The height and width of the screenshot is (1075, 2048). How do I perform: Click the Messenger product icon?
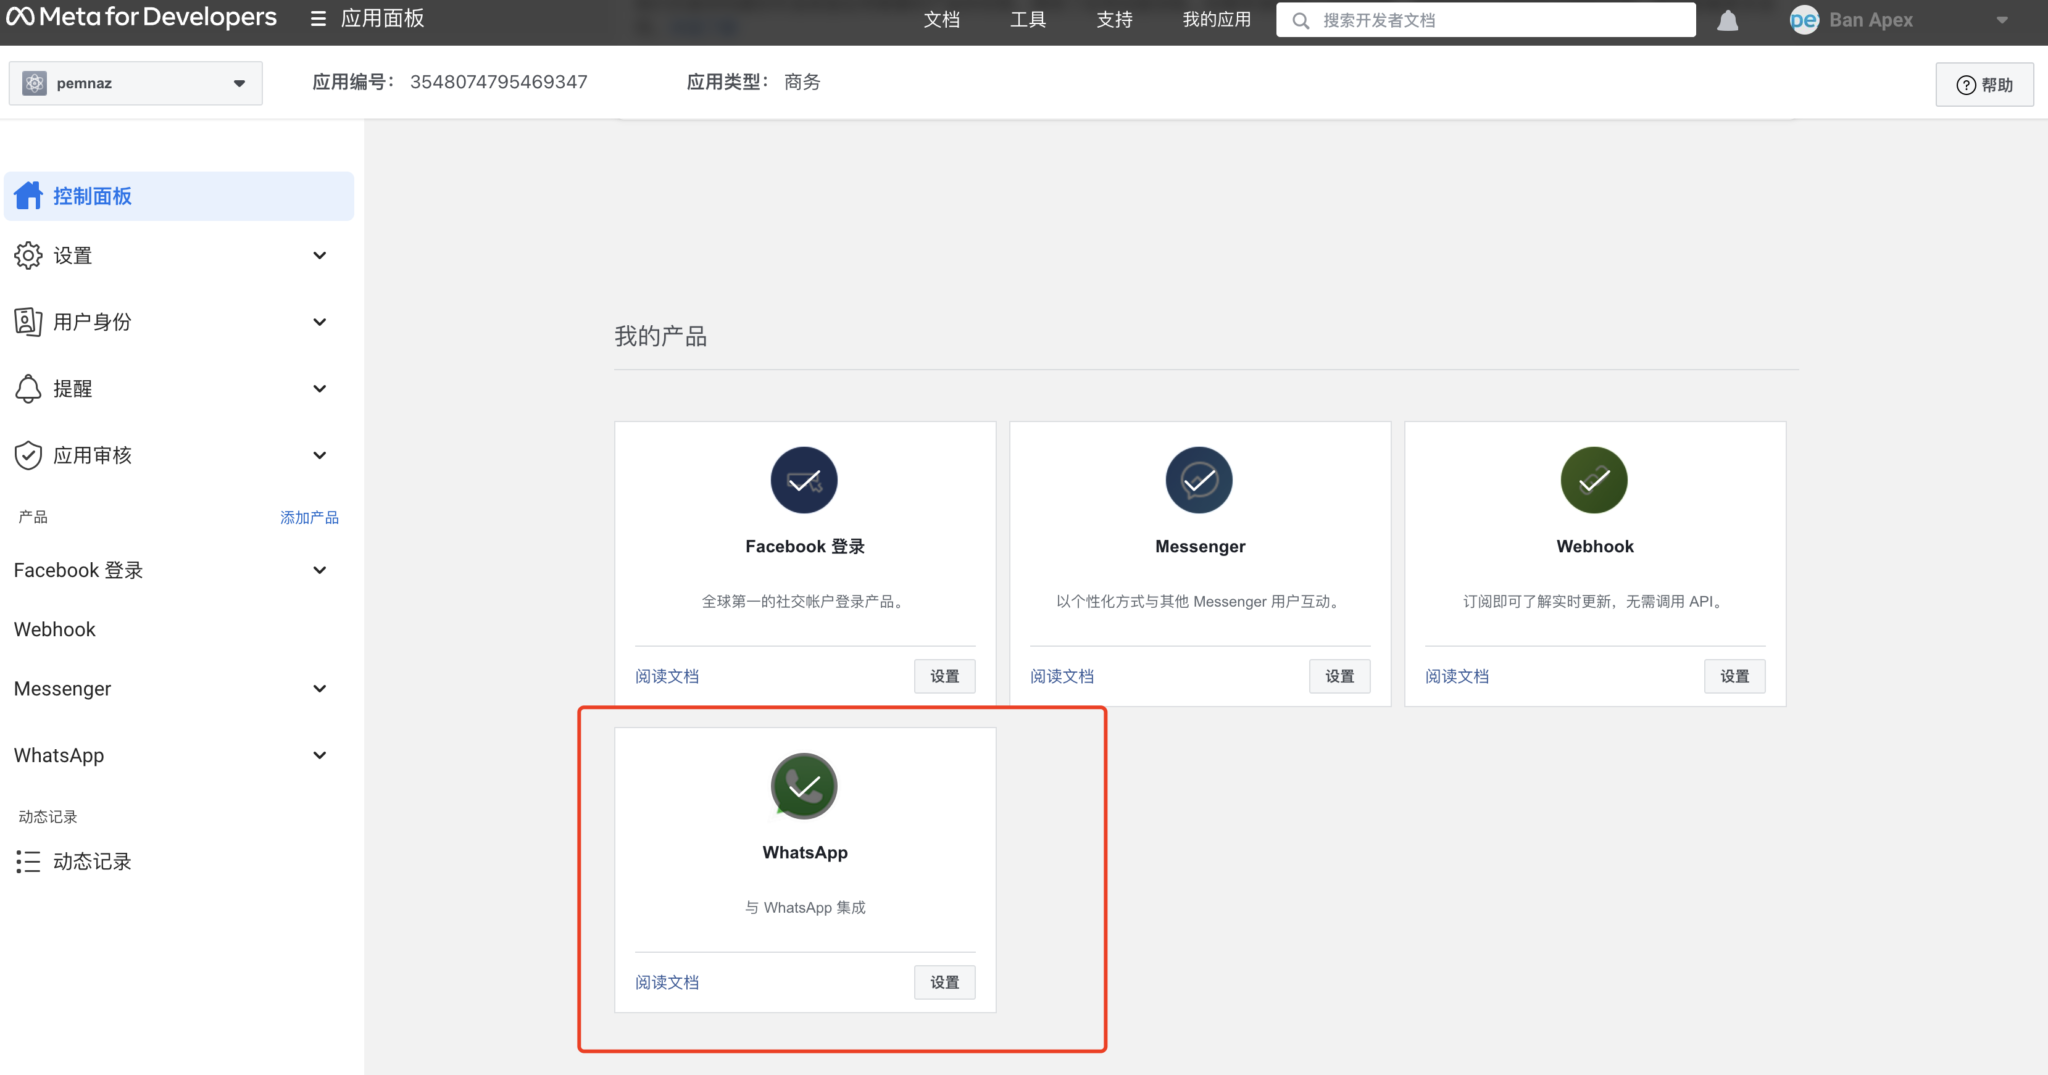(1199, 480)
